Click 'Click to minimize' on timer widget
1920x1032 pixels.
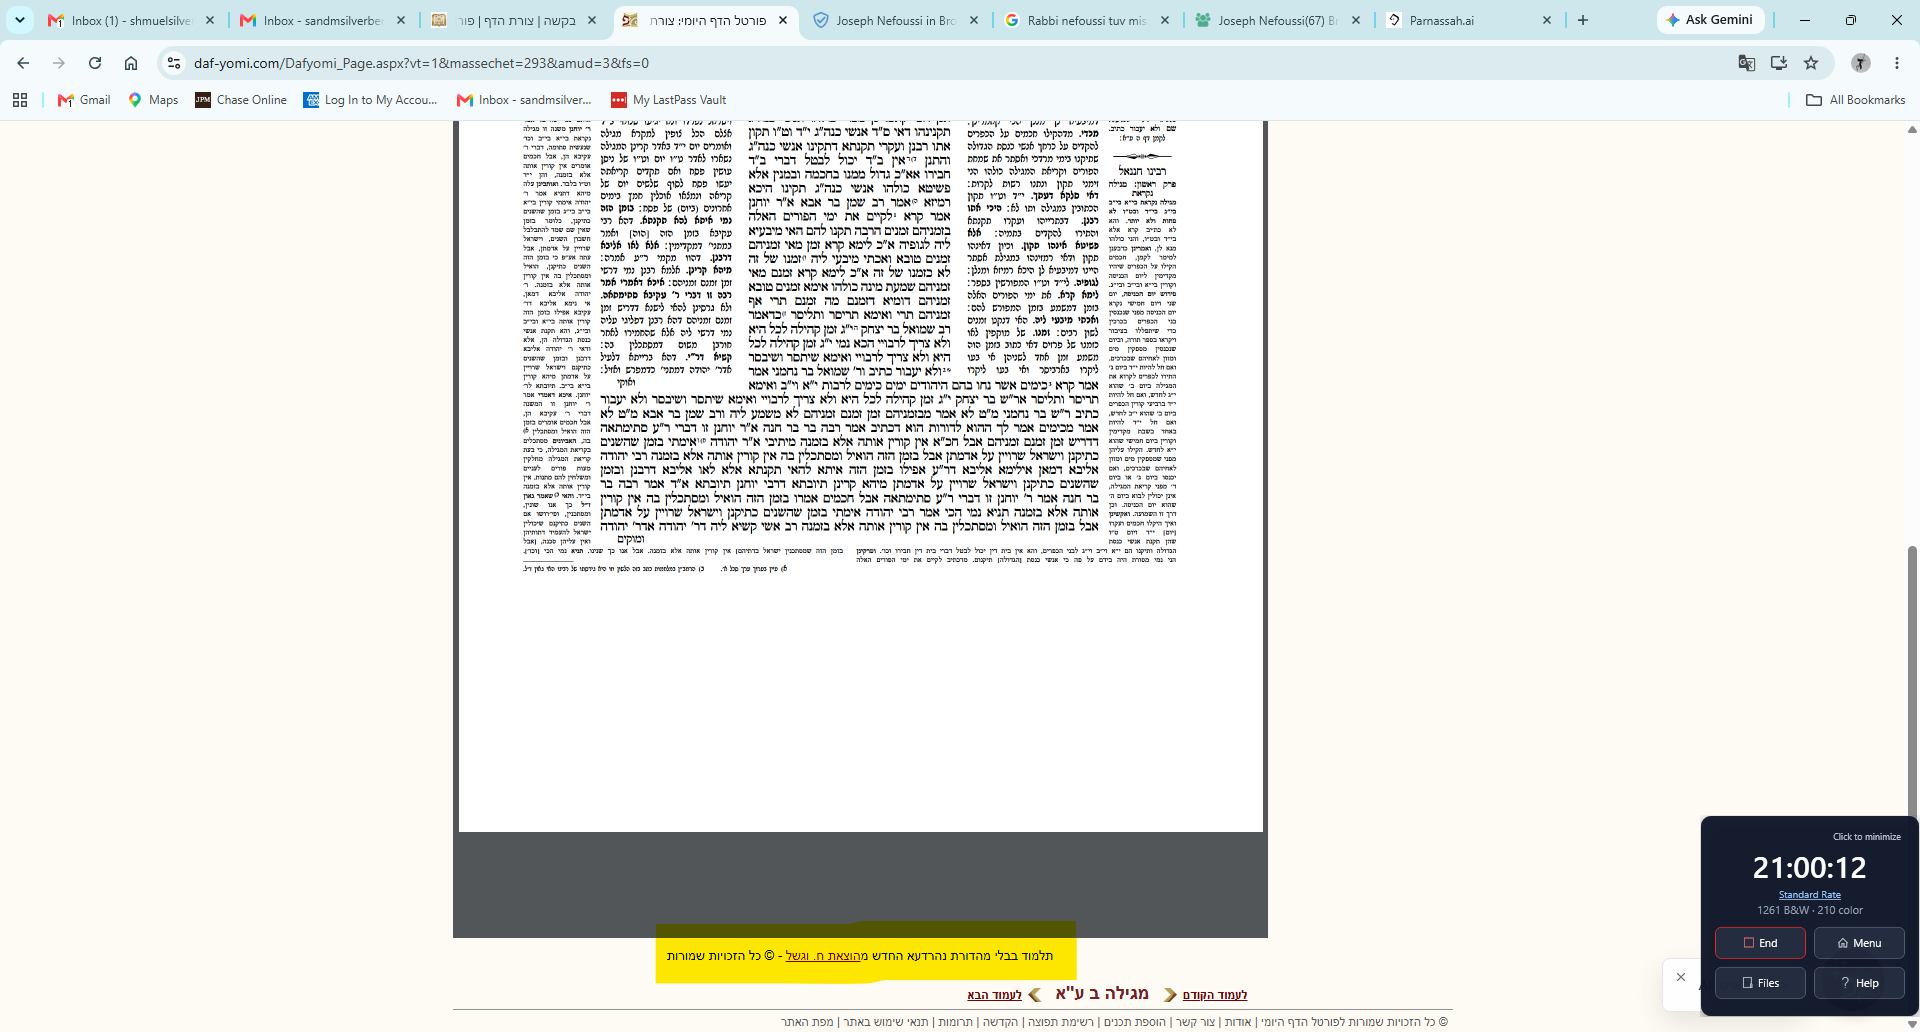click(1866, 837)
